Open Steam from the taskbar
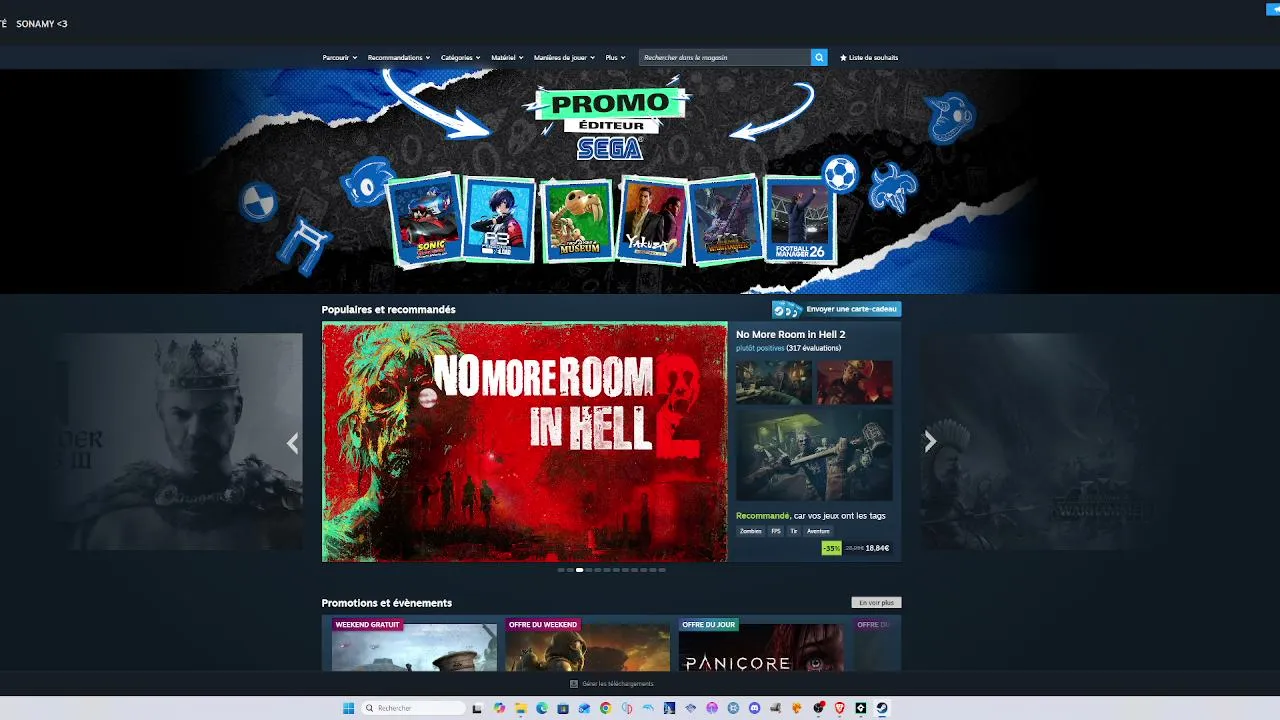This screenshot has width=1280, height=720. pyautogui.click(x=881, y=708)
